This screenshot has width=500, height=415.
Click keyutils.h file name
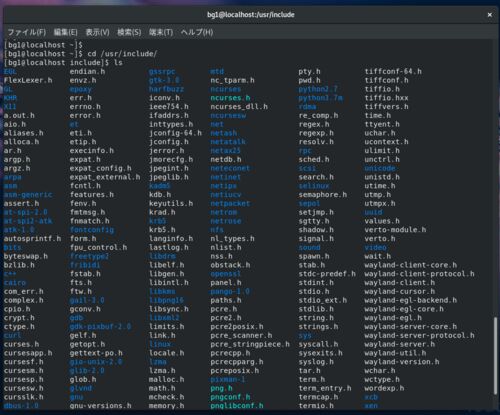point(171,203)
